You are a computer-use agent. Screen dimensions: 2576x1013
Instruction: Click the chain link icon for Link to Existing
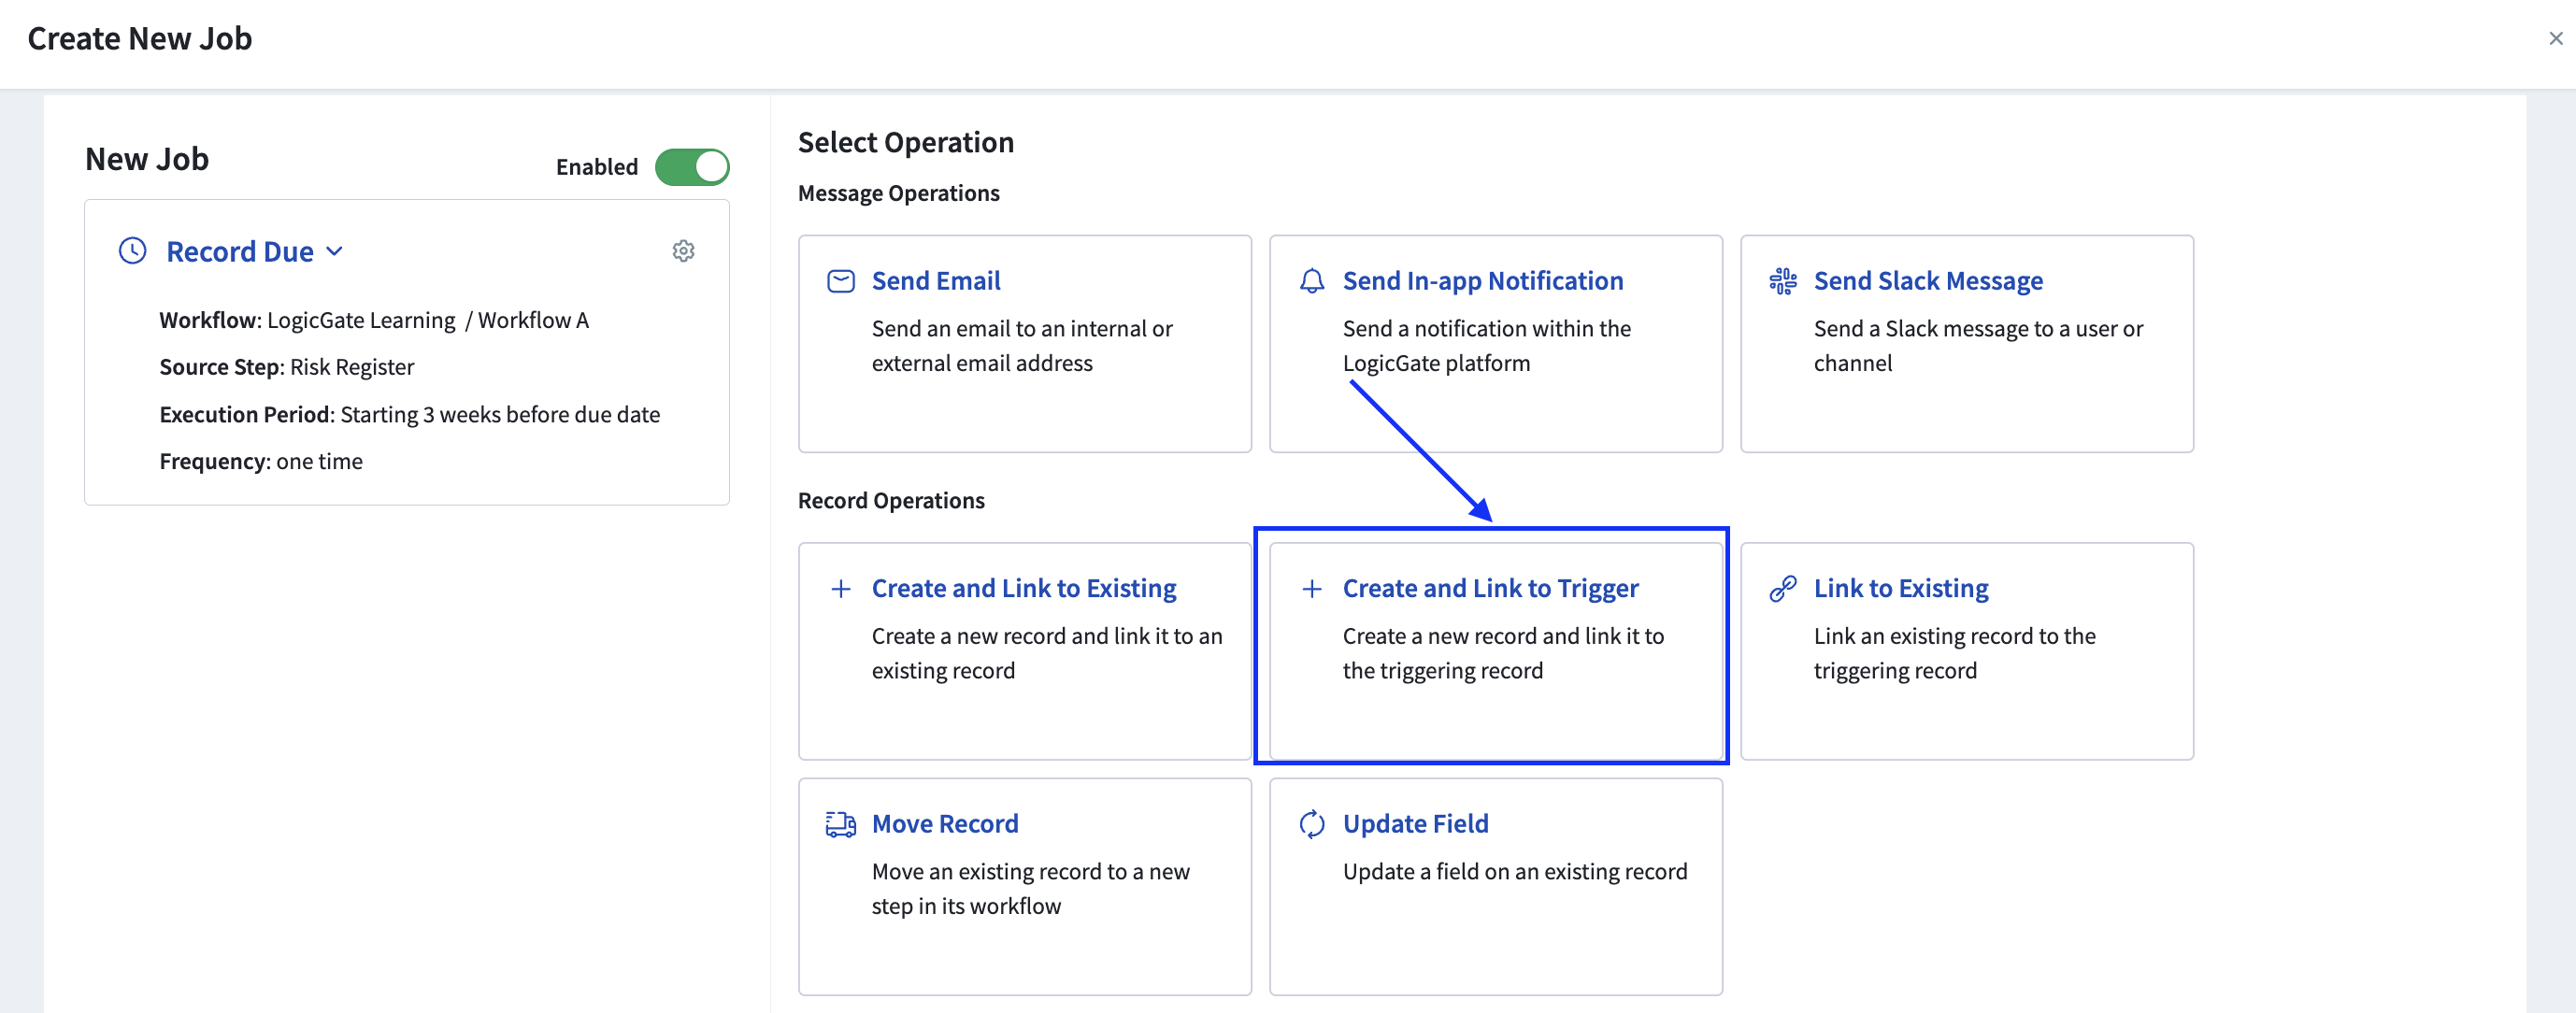click(1783, 589)
